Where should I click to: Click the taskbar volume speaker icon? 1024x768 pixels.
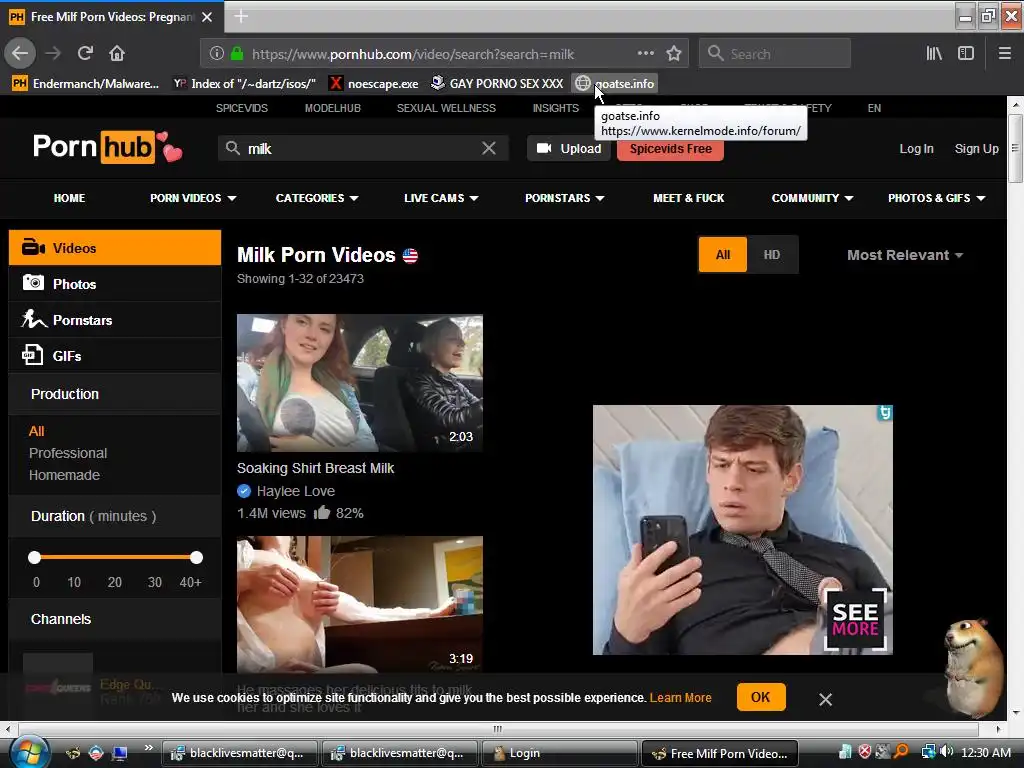pyautogui.click(x=946, y=752)
